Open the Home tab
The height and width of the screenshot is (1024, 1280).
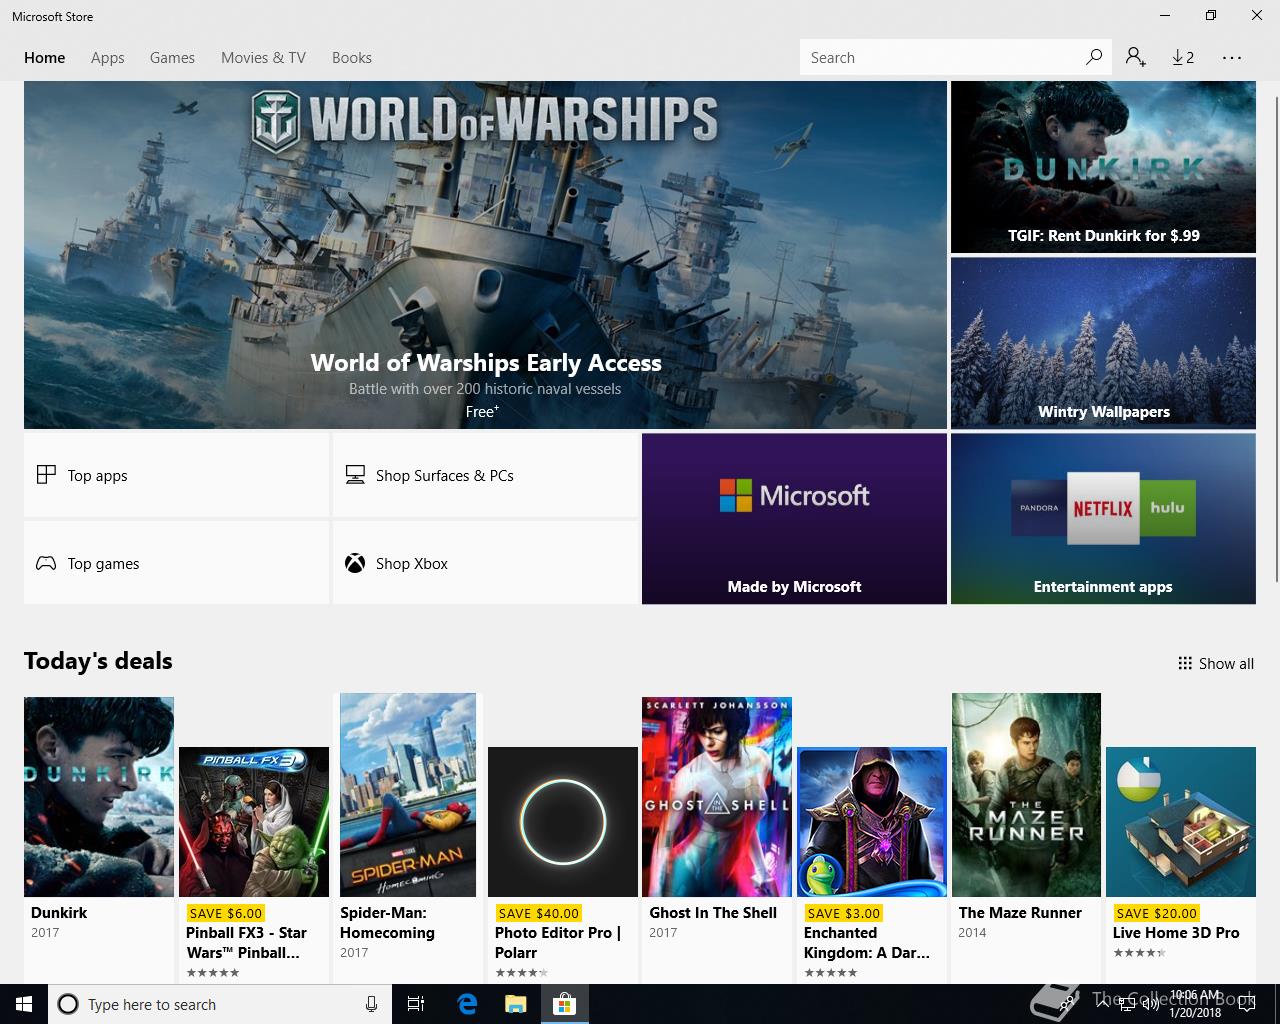coord(45,58)
